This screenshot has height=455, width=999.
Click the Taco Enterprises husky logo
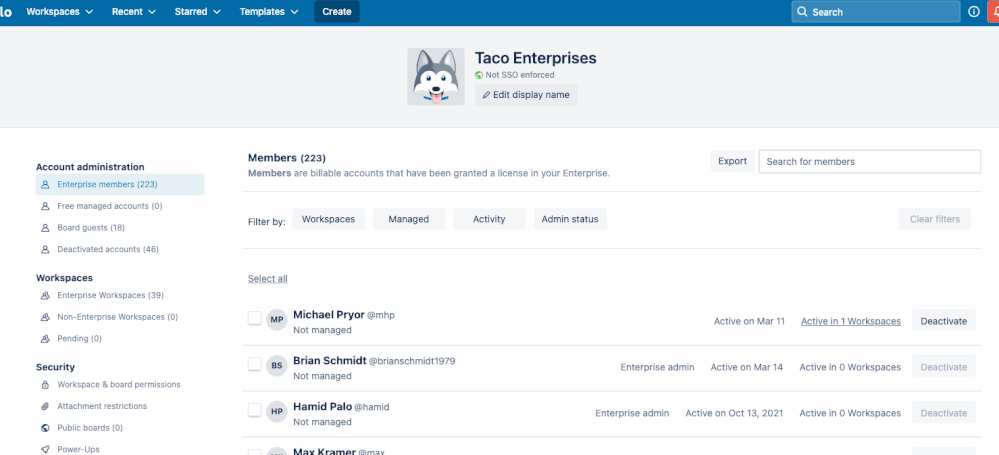[436, 76]
